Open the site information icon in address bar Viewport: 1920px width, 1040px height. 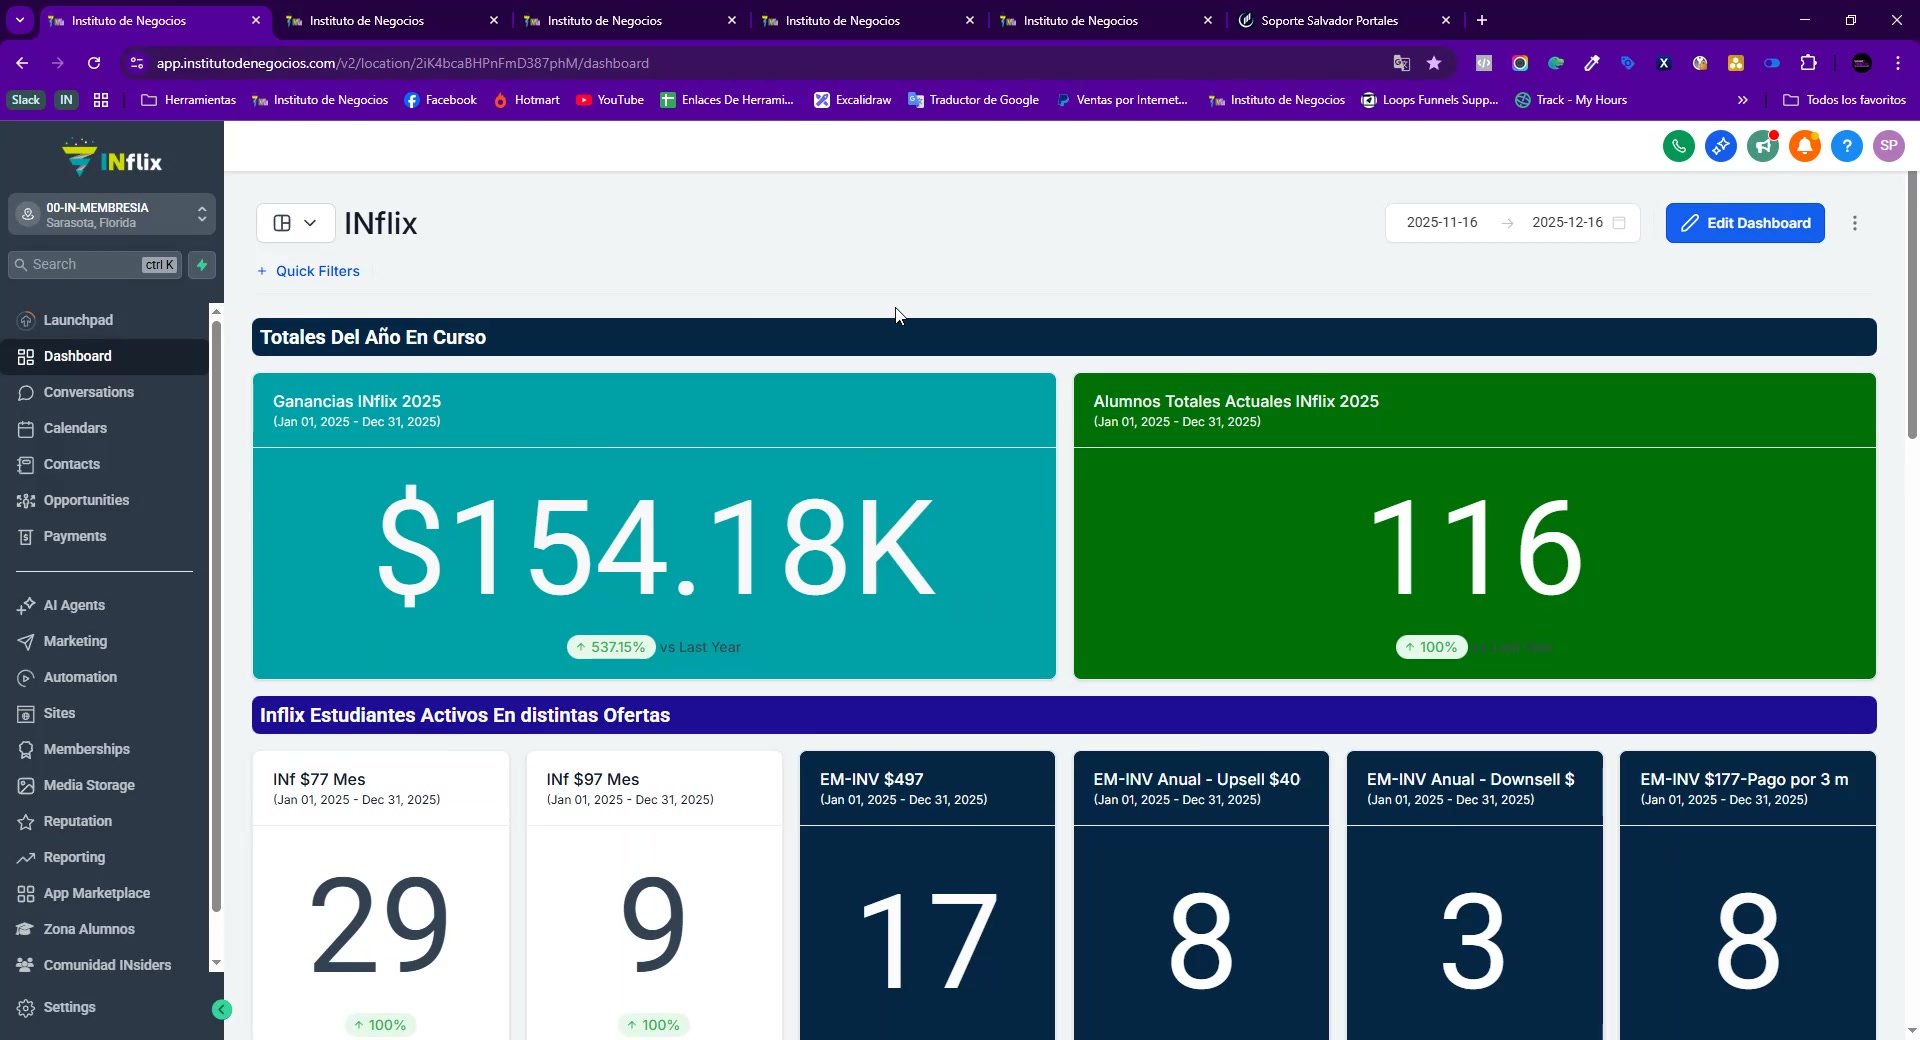(x=137, y=63)
